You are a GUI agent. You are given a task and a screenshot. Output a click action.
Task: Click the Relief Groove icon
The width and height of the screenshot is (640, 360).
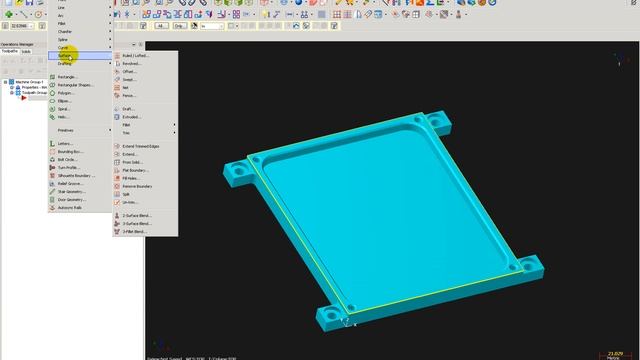tap(52, 184)
